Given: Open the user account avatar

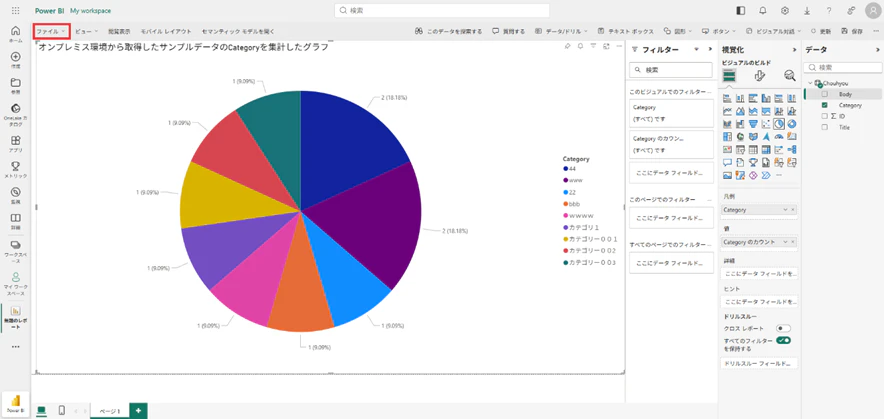Looking at the screenshot, I should coord(872,11).
